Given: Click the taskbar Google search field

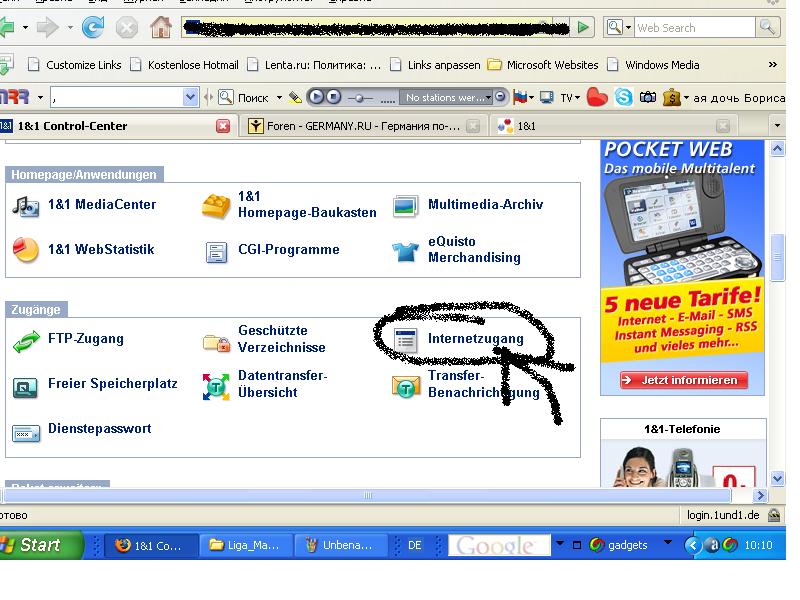Looking at the screenshot, I should pyautogui.click(x=499, y=545).
